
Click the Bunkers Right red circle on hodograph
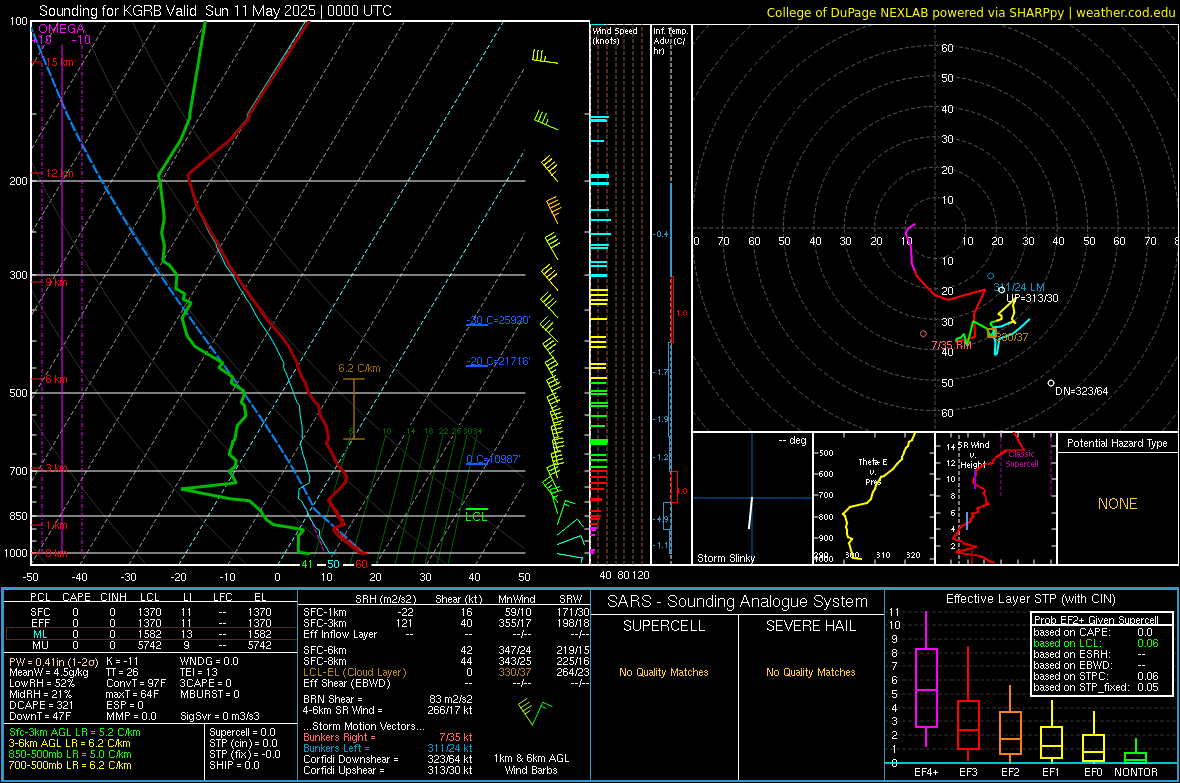point(923,334)
